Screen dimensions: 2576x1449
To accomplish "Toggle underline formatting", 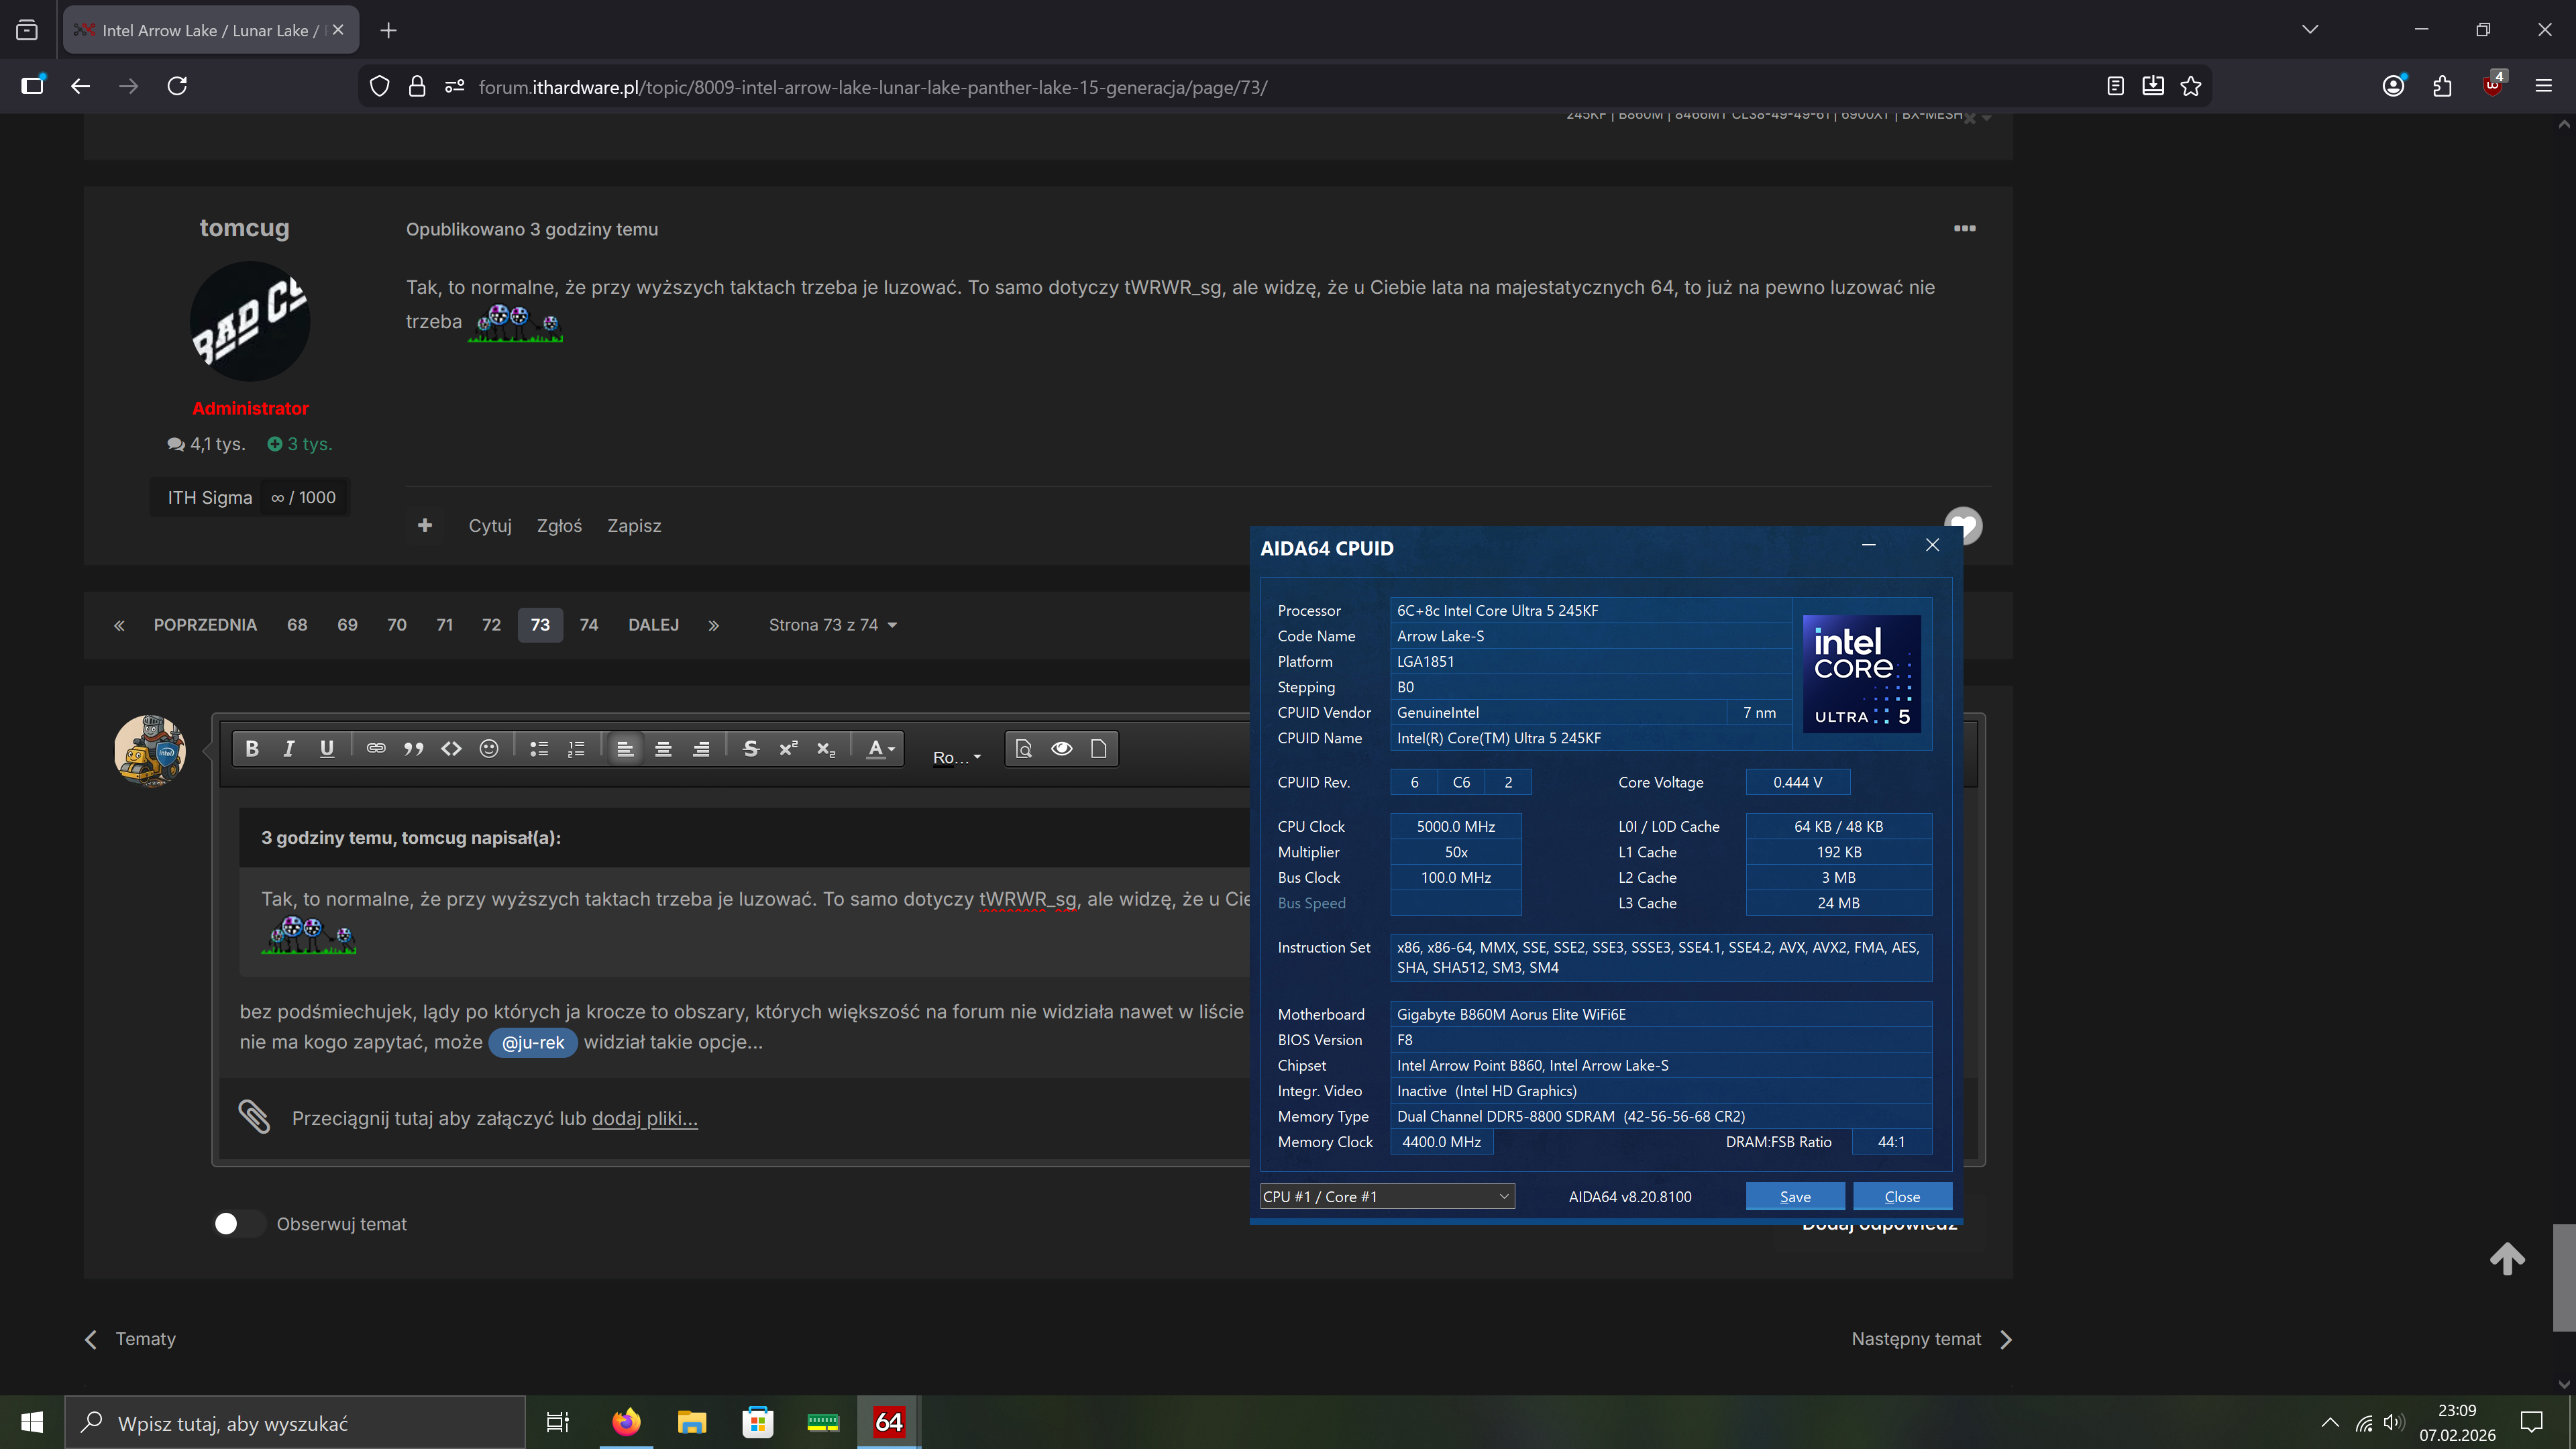I will tap(326, 749).
